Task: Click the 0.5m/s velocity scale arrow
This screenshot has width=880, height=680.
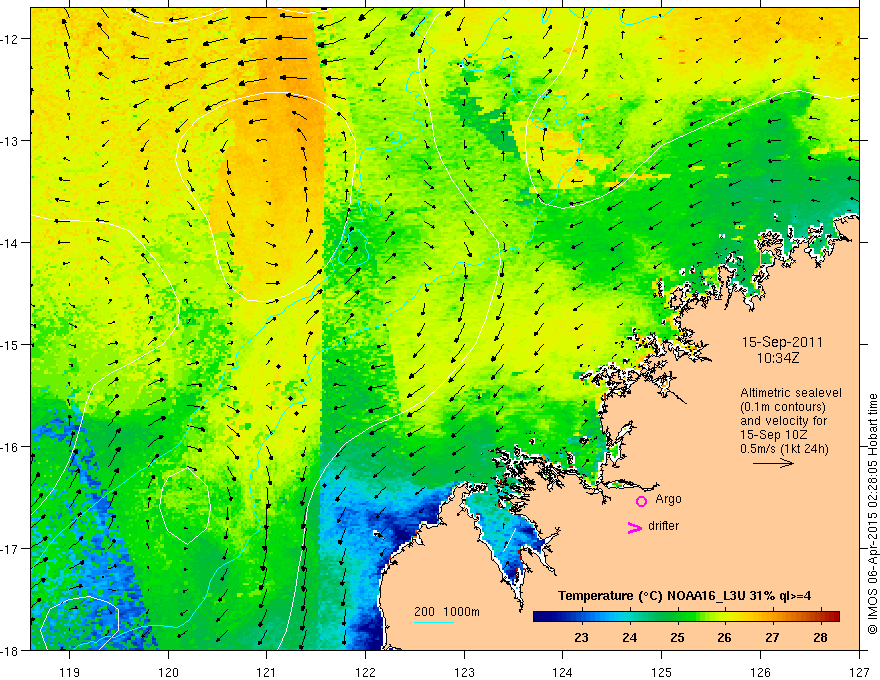Action: (773, 463)
